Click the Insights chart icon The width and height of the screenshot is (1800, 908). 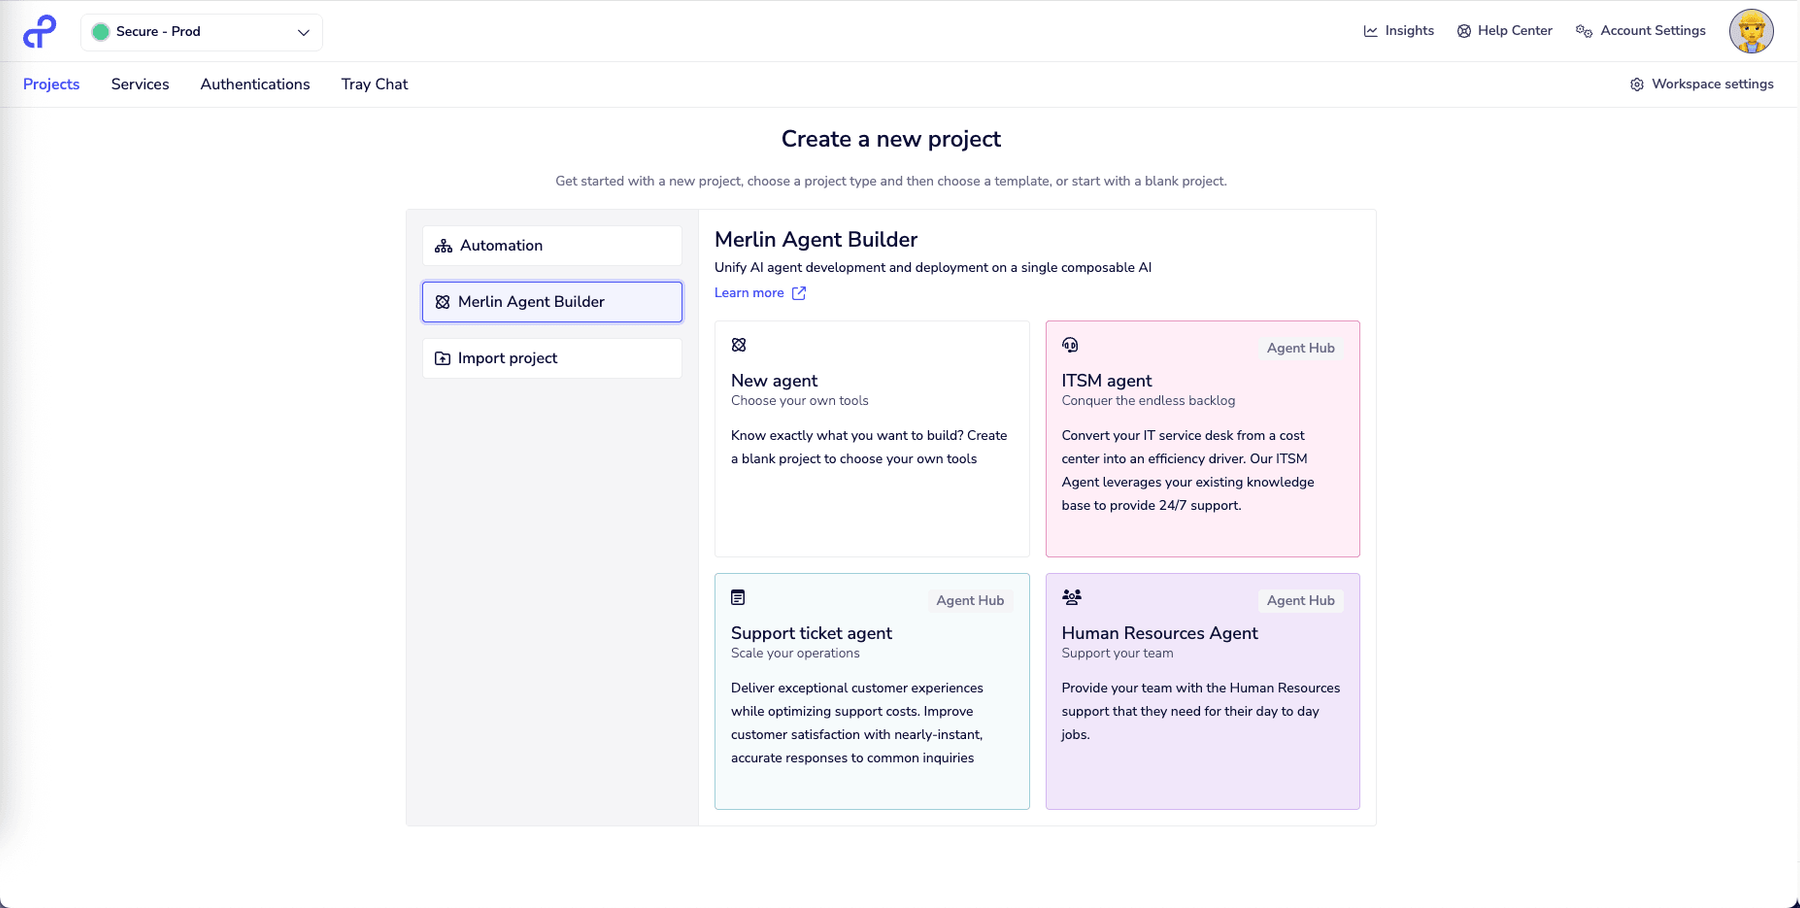[1370, 31]
